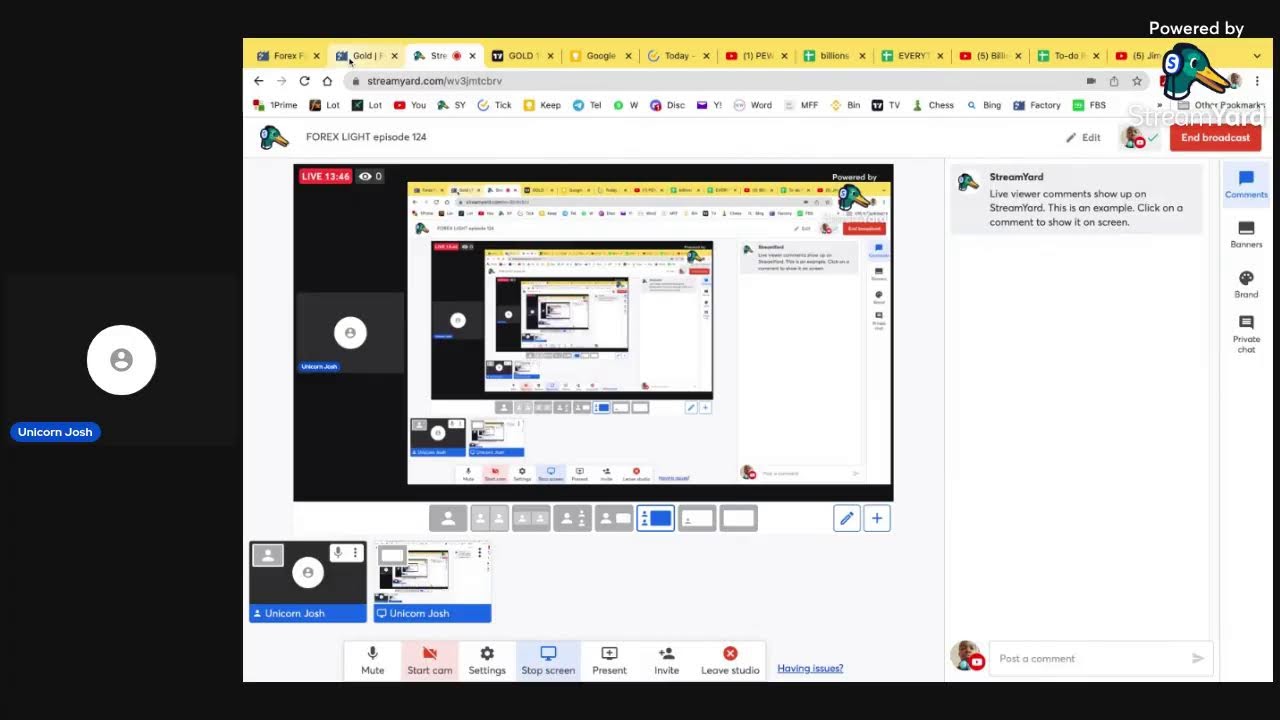Open the Chess bookmark
Screen dimensions: 1280x720
934,105
